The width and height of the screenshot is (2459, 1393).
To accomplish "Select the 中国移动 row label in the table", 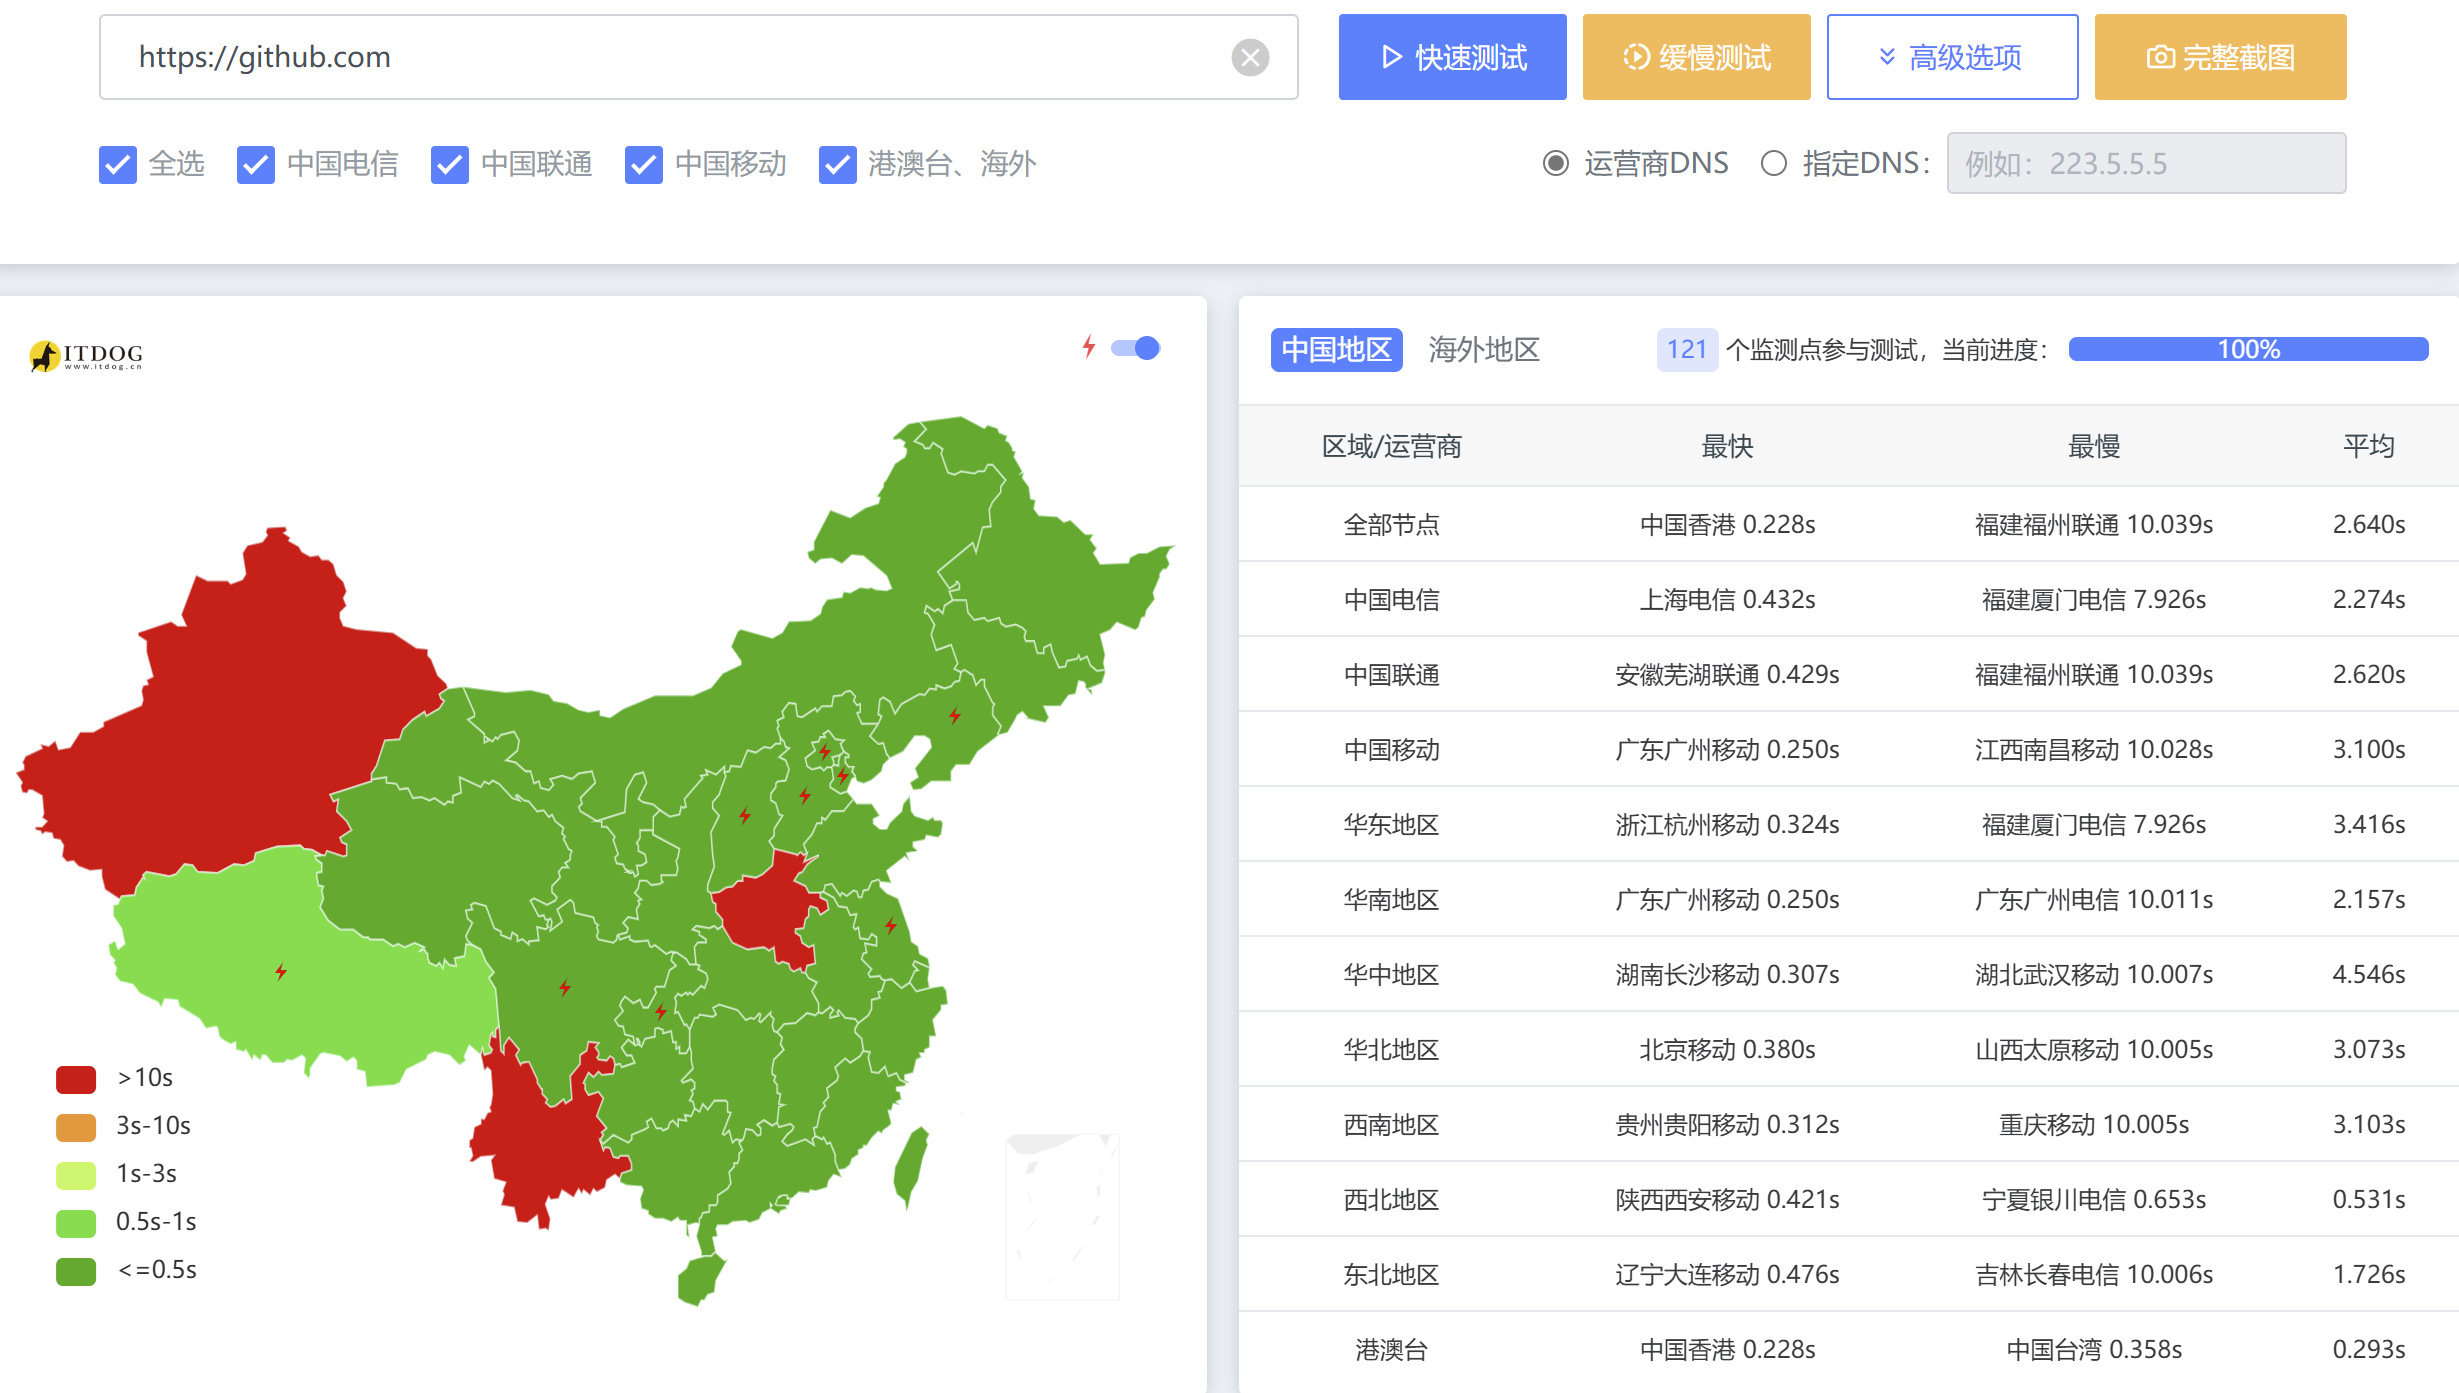I will (1391, 749).
